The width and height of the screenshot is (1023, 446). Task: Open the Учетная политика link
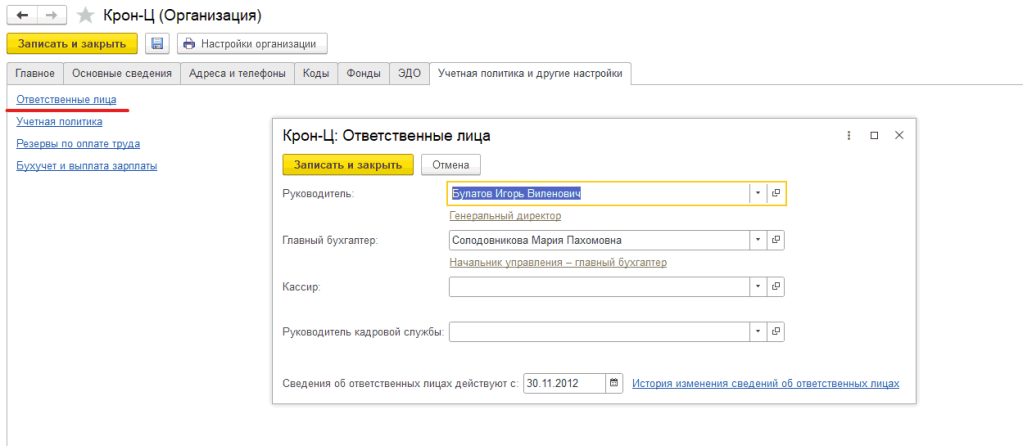pyautogui.click(x=59, y=122)
